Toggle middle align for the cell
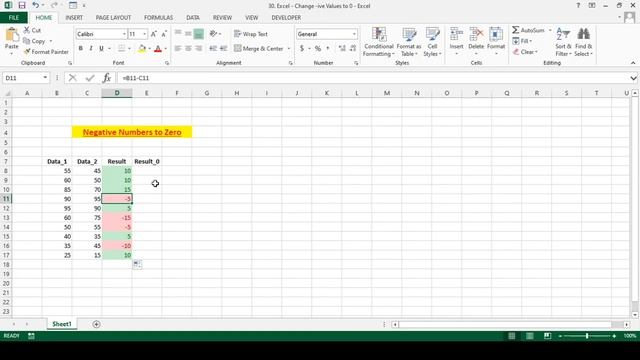The width and height of the screenshot is (640, 360). 188,34
